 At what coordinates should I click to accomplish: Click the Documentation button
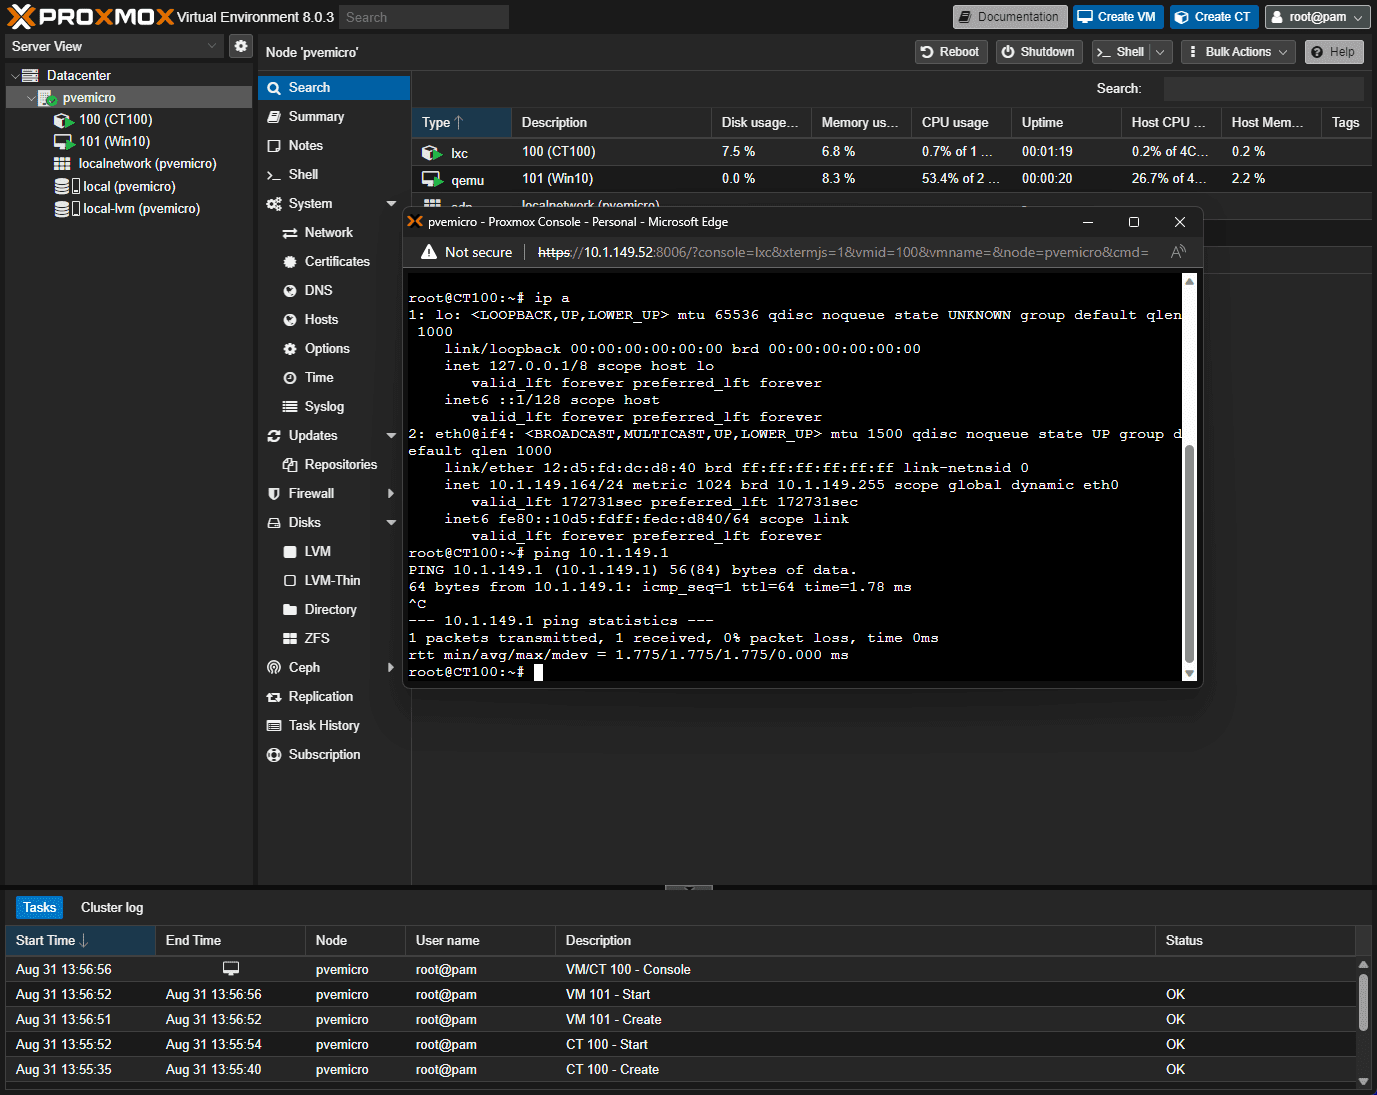[1010, 17]
